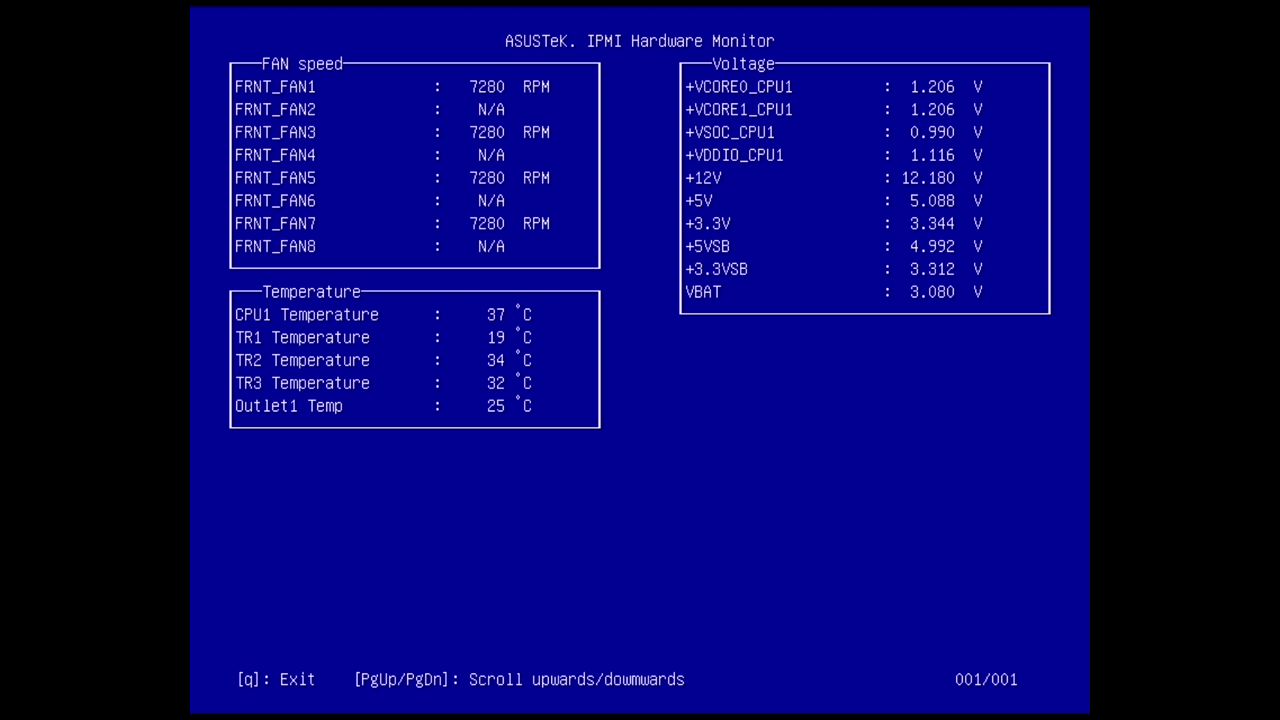Click the VBAT 3.080 V value
Image resolution: width=1280 pixels, height=720 pixels.
(946, 292)
